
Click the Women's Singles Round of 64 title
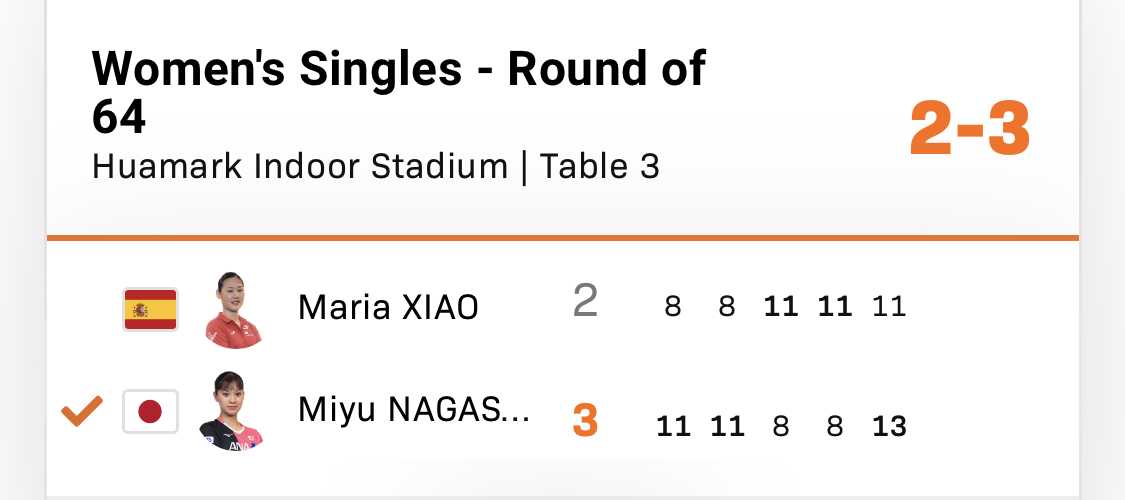point(399,92)
